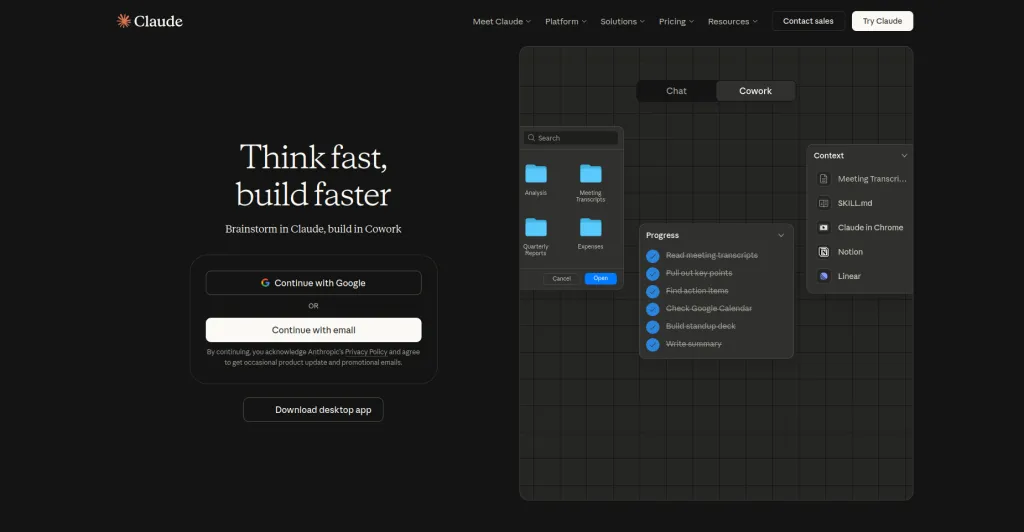Open the Quarterly Reports folder icon

pos(536,227)
